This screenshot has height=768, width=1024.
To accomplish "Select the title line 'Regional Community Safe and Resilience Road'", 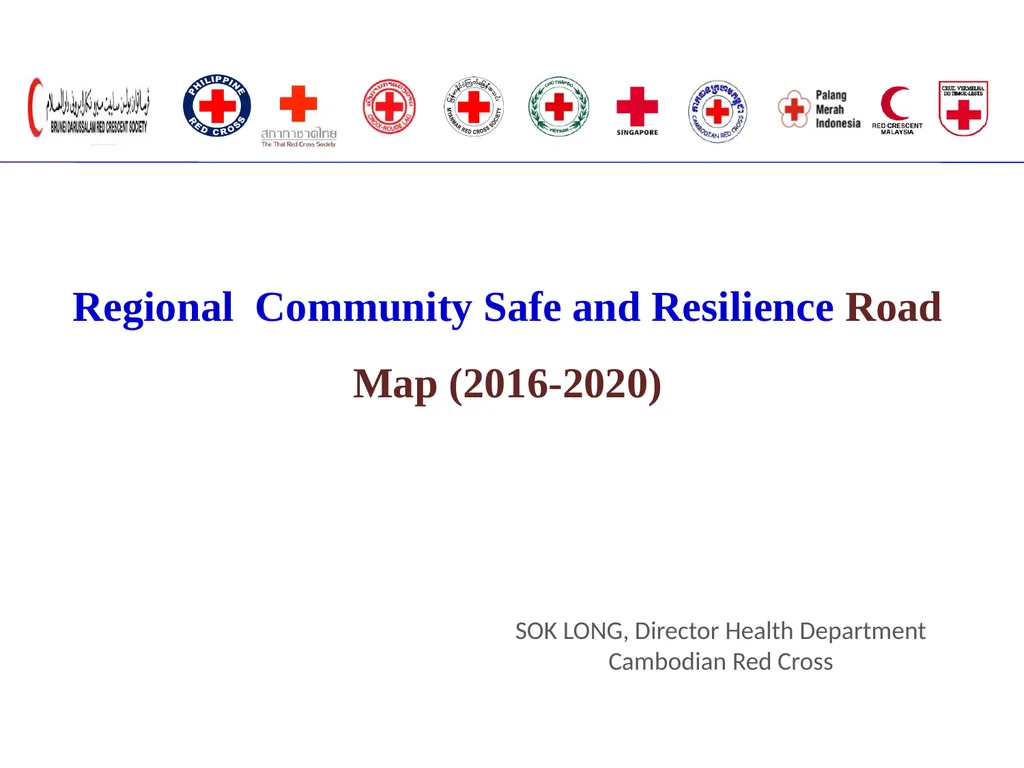I will pyautogui.click(x=507, y=307).
